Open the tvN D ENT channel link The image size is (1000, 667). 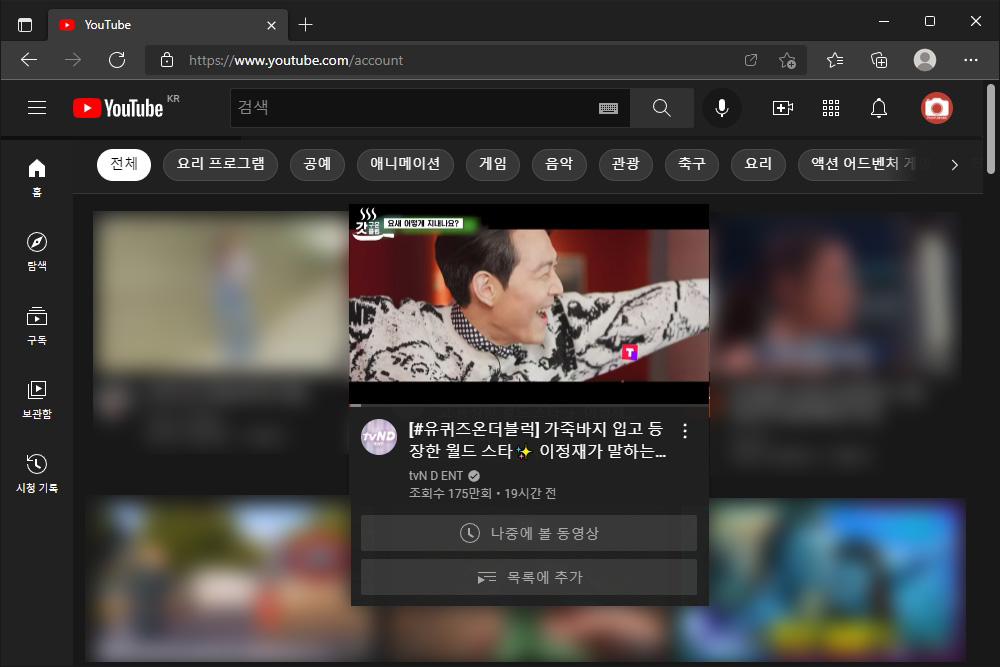436,476
